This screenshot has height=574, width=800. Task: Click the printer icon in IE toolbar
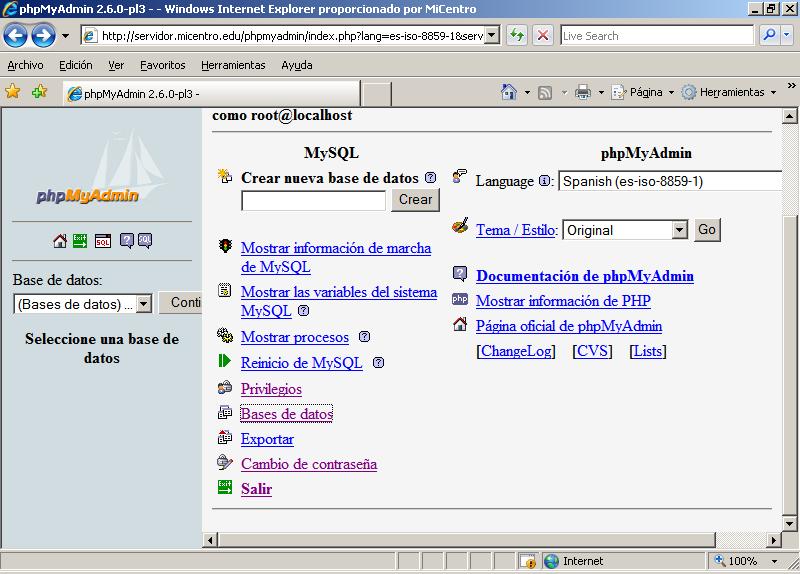coord(582,92)
